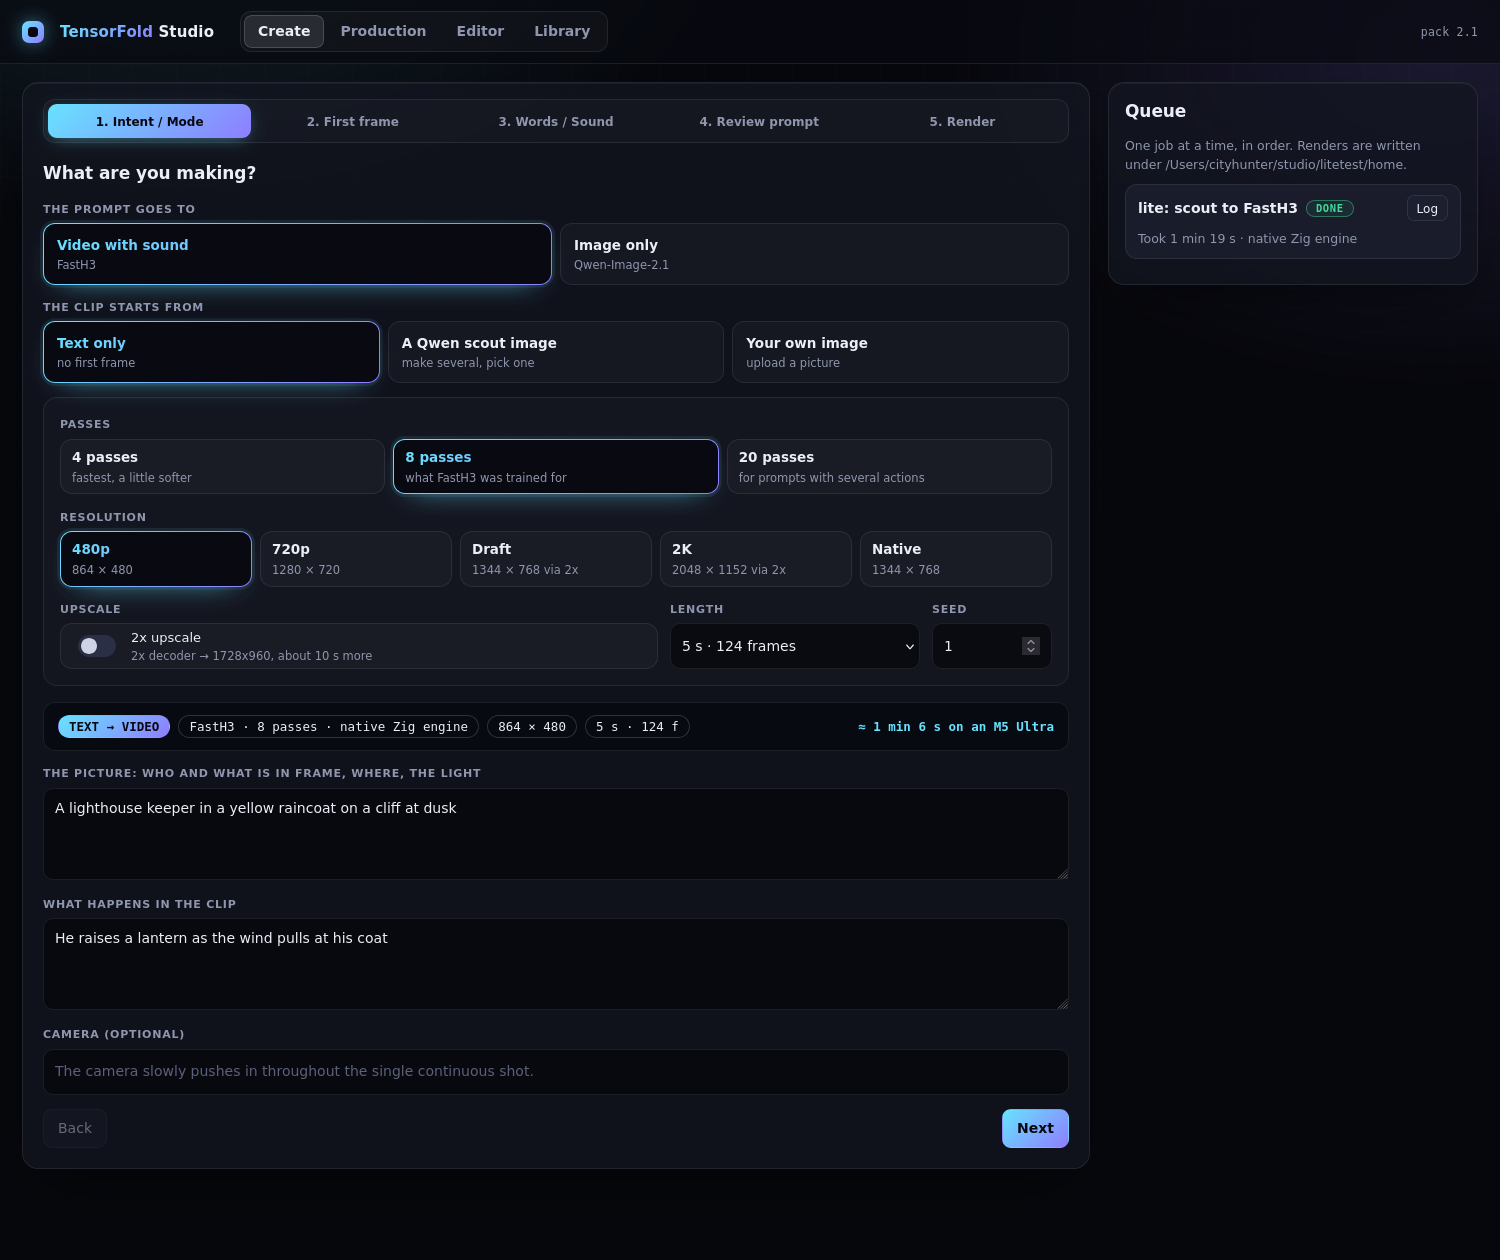
Task: Go to step 3 Words / Sound
Action: click(x=556, y=121)
